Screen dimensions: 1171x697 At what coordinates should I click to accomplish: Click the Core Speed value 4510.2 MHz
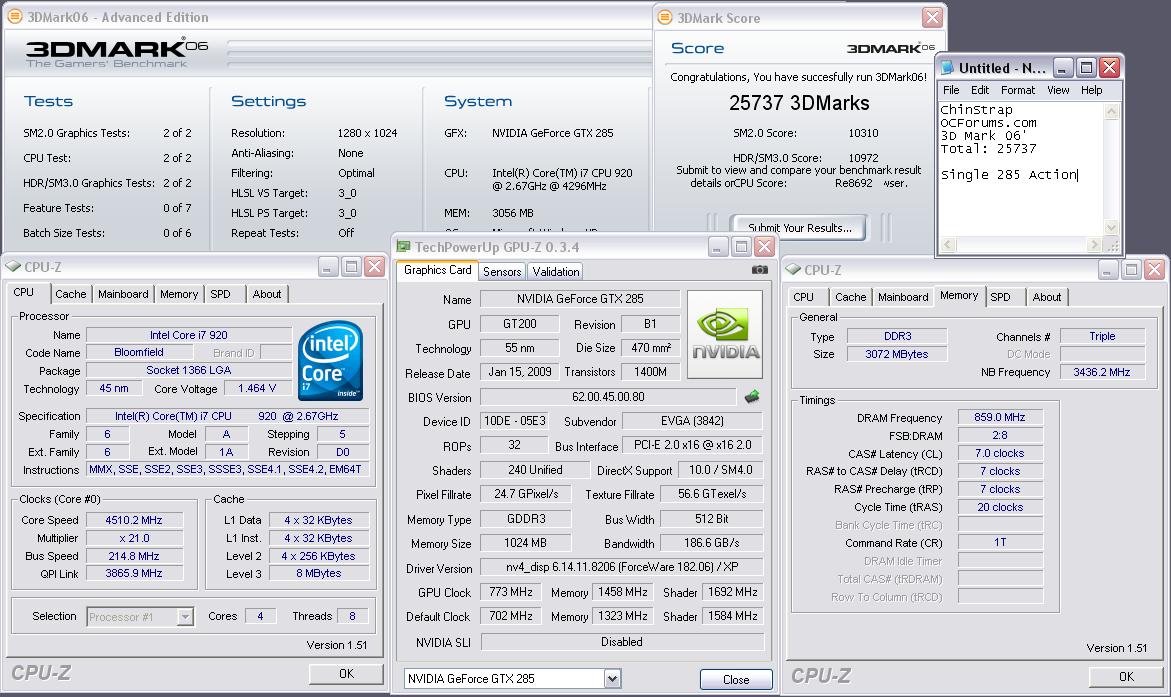tap(134, 520)
